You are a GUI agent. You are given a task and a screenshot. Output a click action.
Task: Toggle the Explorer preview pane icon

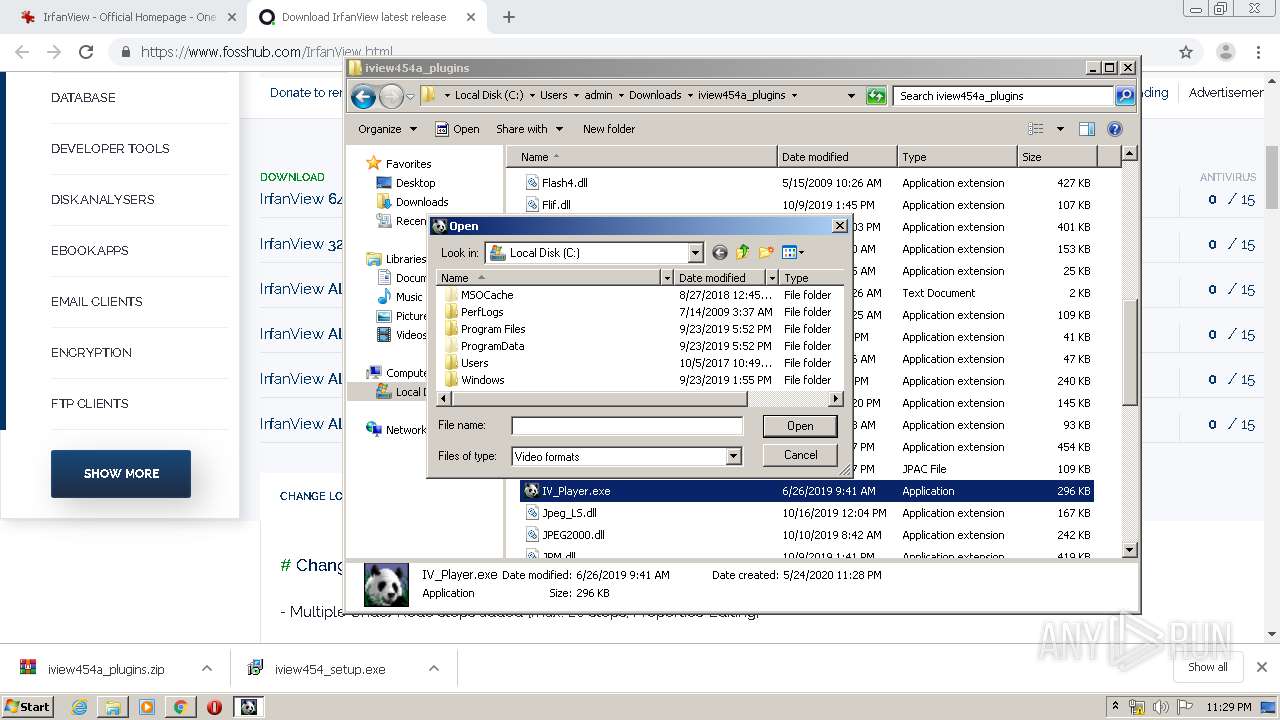point(1087,129)
